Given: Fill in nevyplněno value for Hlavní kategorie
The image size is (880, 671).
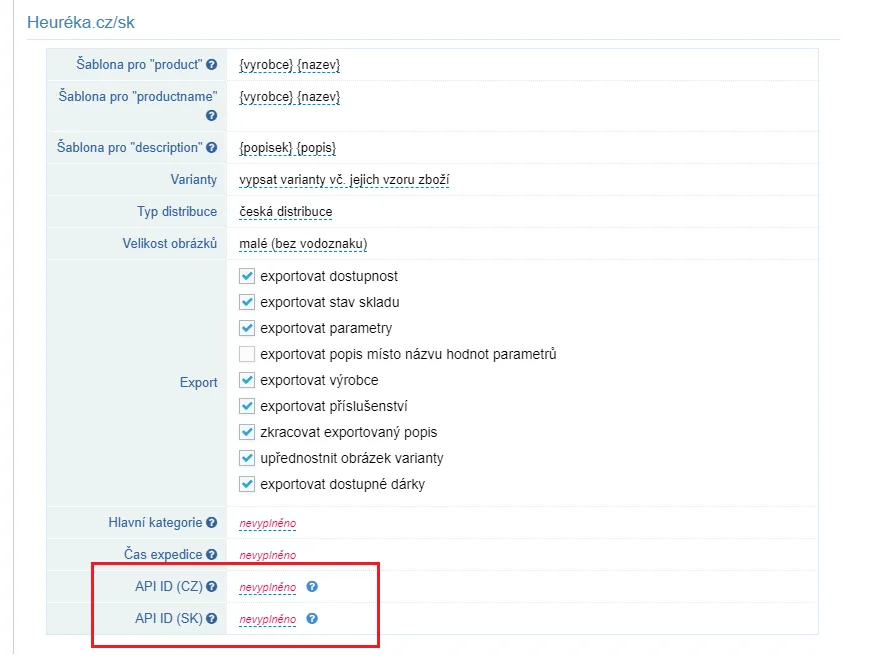Looking at the screenshot, I should click(268, 523).
